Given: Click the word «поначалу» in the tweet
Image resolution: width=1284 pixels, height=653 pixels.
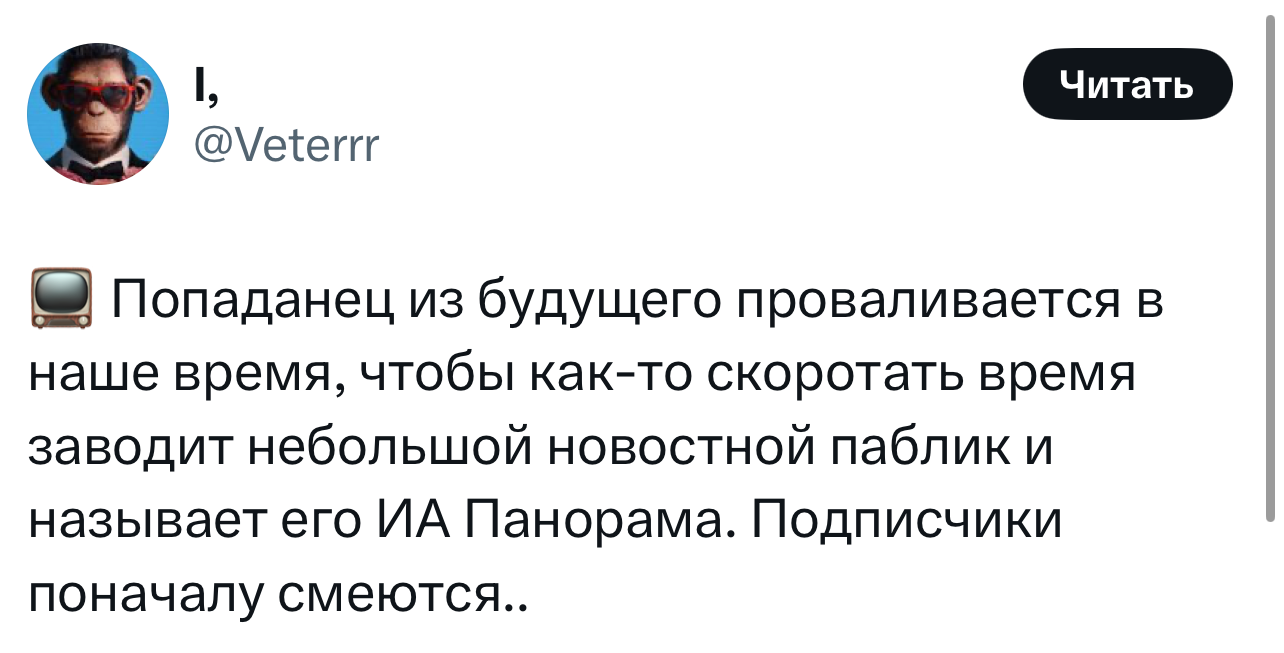Looking at the screenshot, I should [141, 596].
